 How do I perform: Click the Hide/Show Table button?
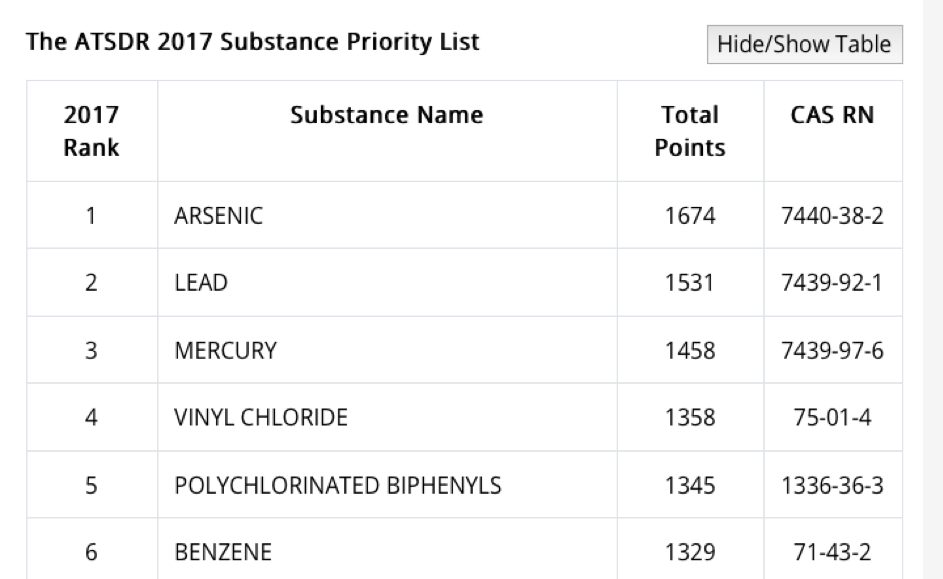805,45
